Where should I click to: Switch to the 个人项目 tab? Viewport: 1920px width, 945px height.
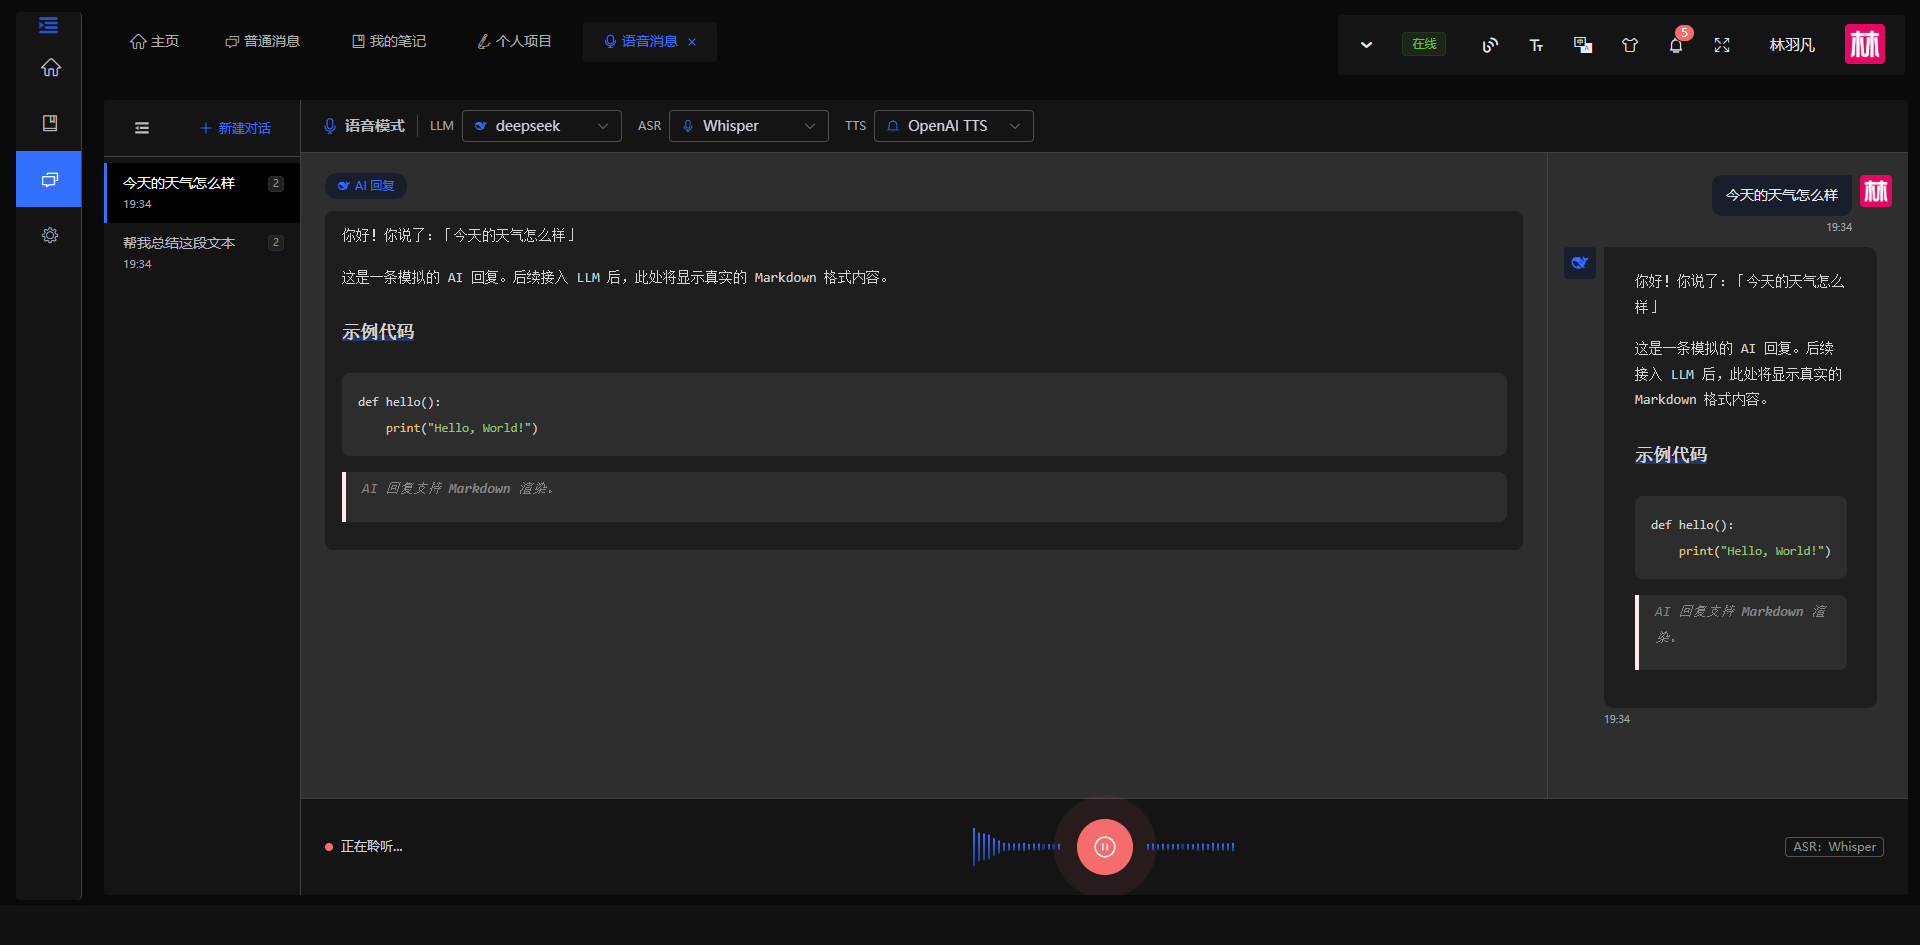(514, 41)
